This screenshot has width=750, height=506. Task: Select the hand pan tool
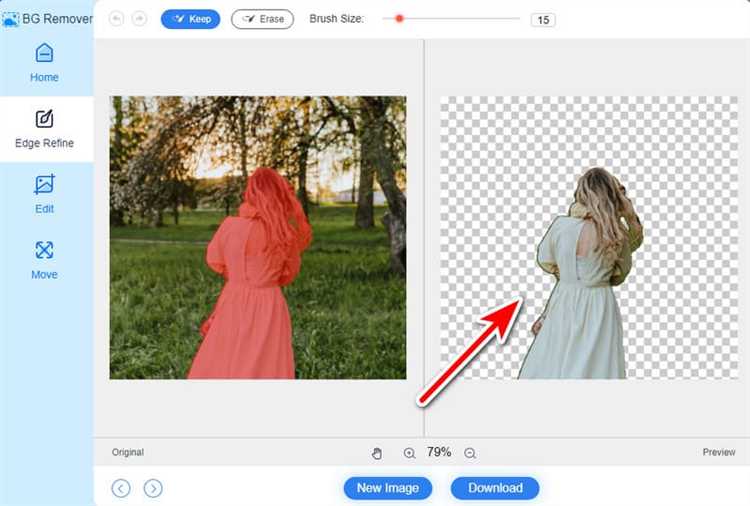[377, 453]
